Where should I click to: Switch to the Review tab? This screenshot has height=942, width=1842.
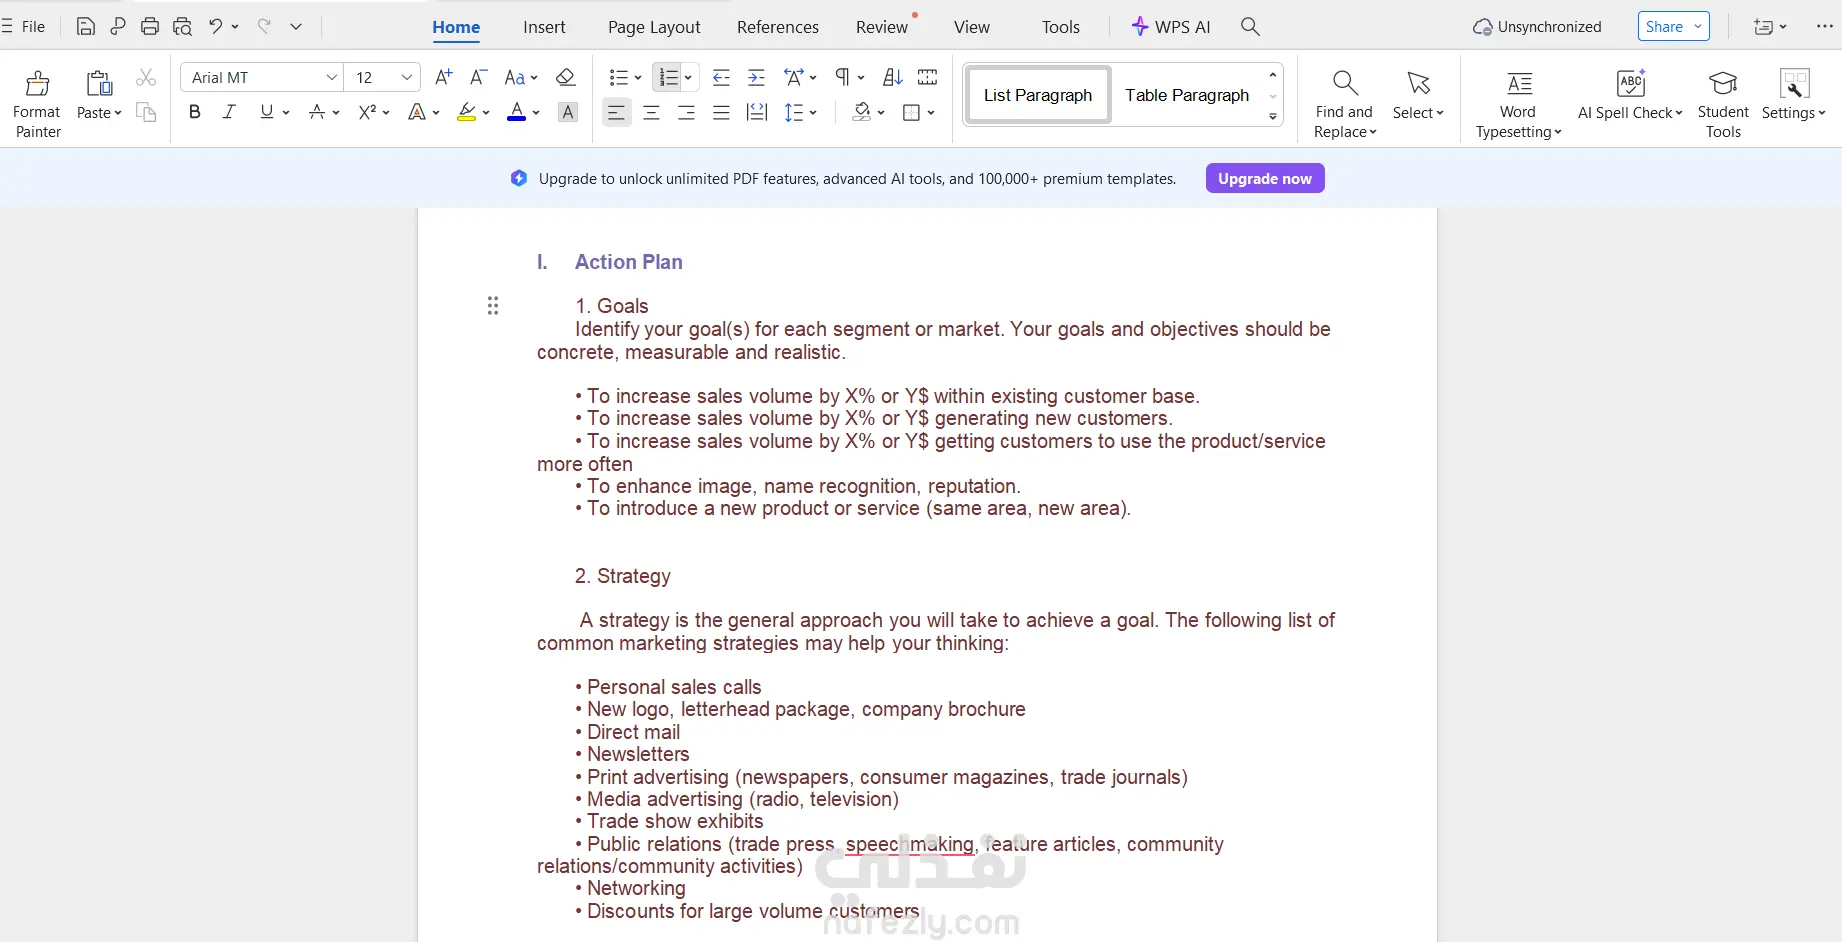[882, 27]
